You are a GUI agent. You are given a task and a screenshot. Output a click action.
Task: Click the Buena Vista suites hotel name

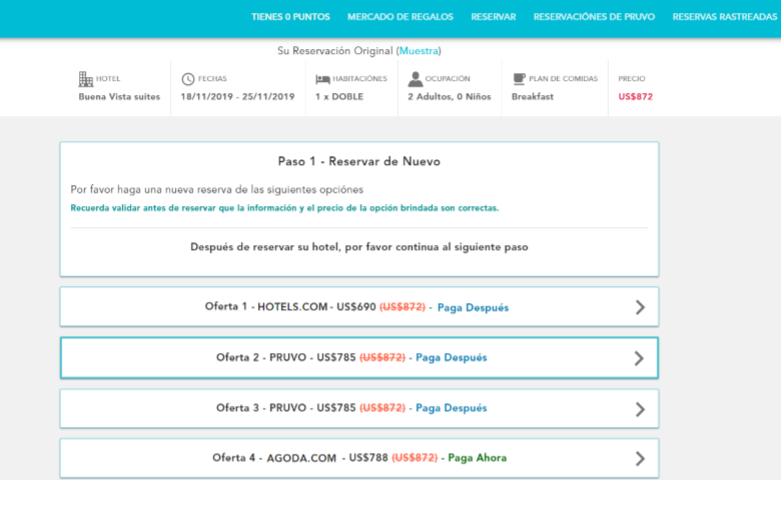click(119, 97)
